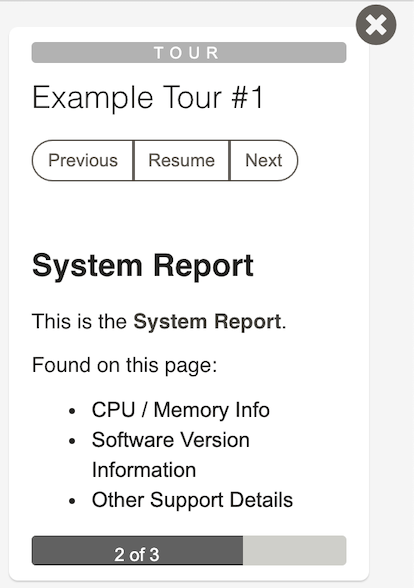414x588 pixels.
Task: Click bold System Report in the sentence
Action: [x=207, y=322]
